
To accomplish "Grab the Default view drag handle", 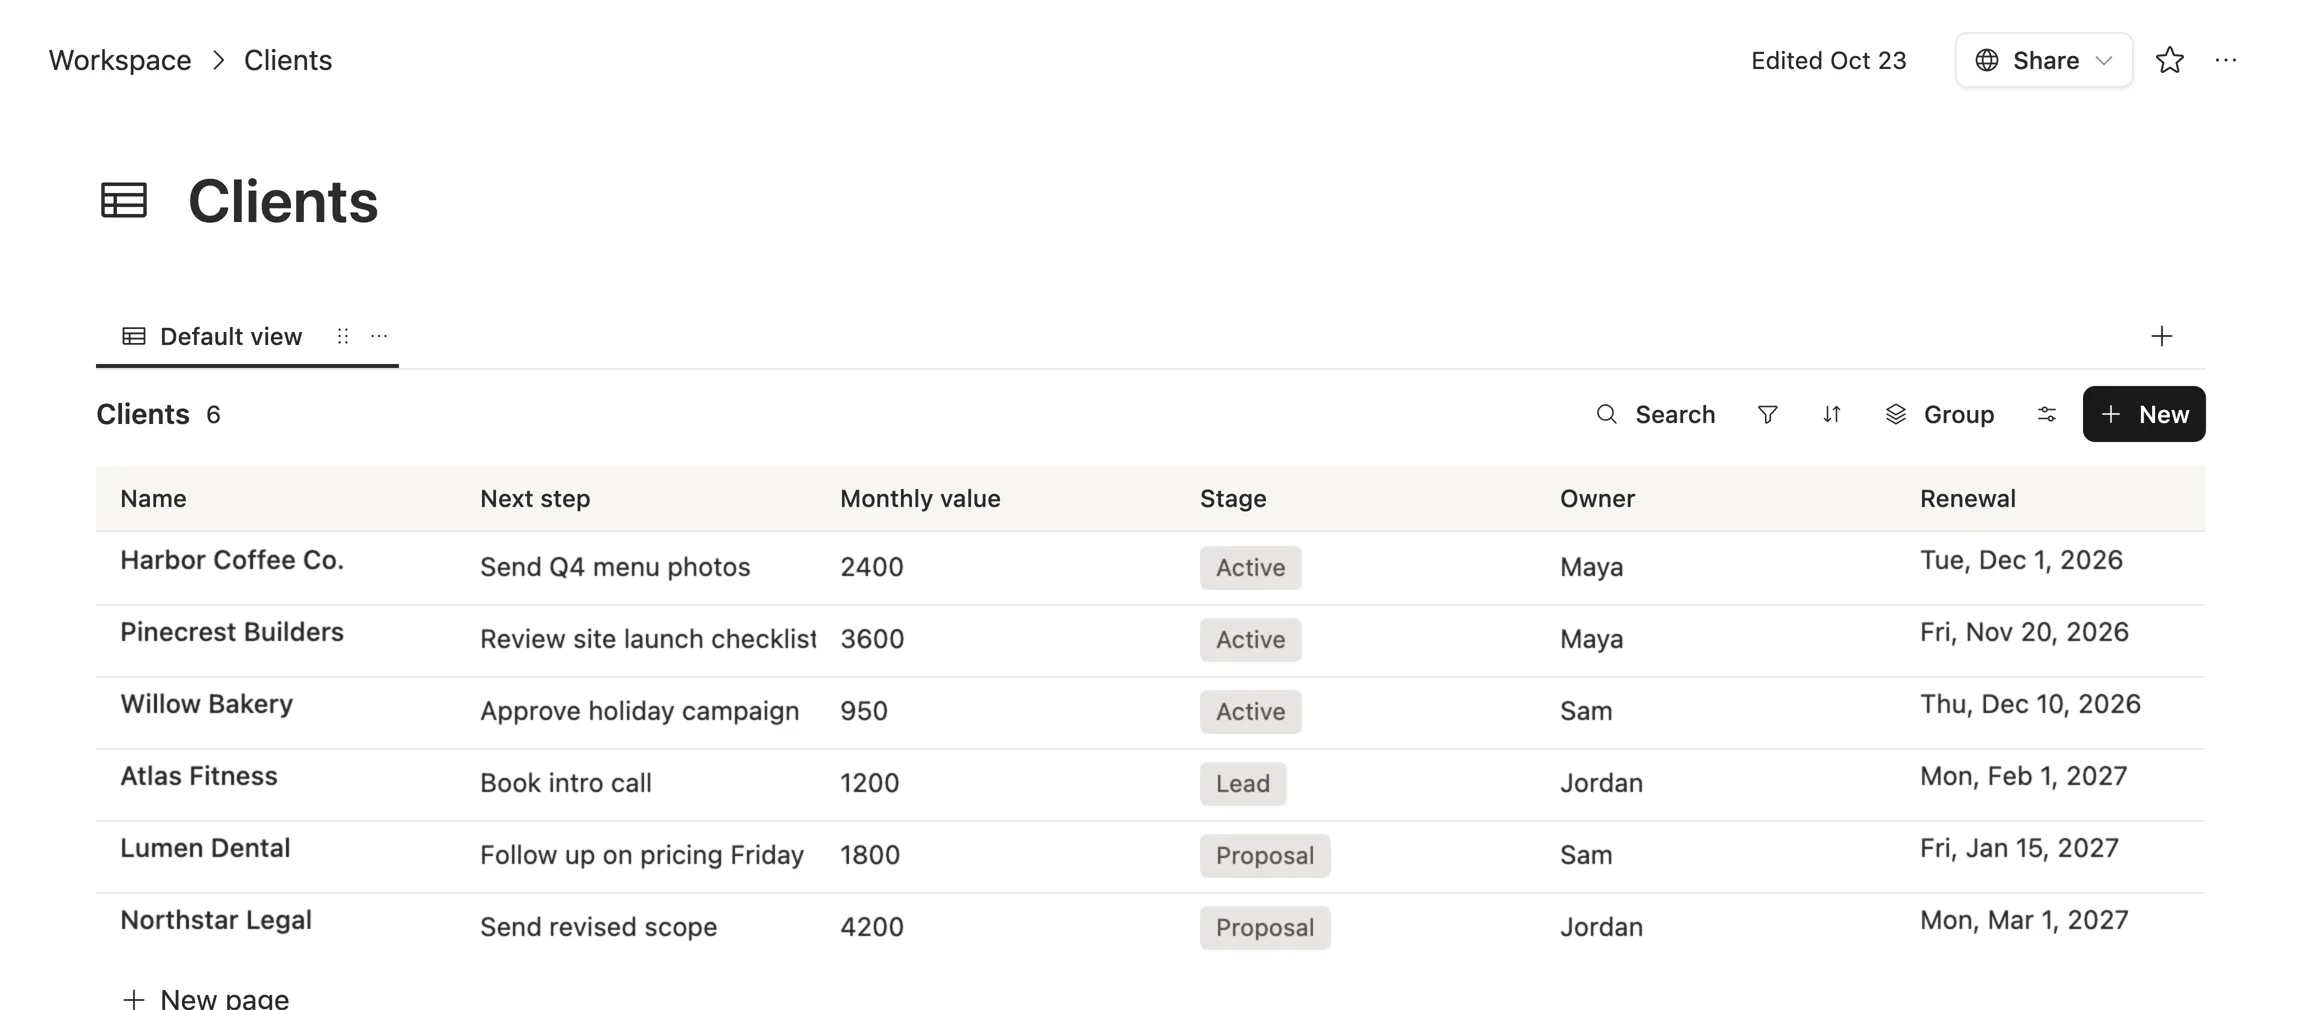I will [x=343, y=336].
